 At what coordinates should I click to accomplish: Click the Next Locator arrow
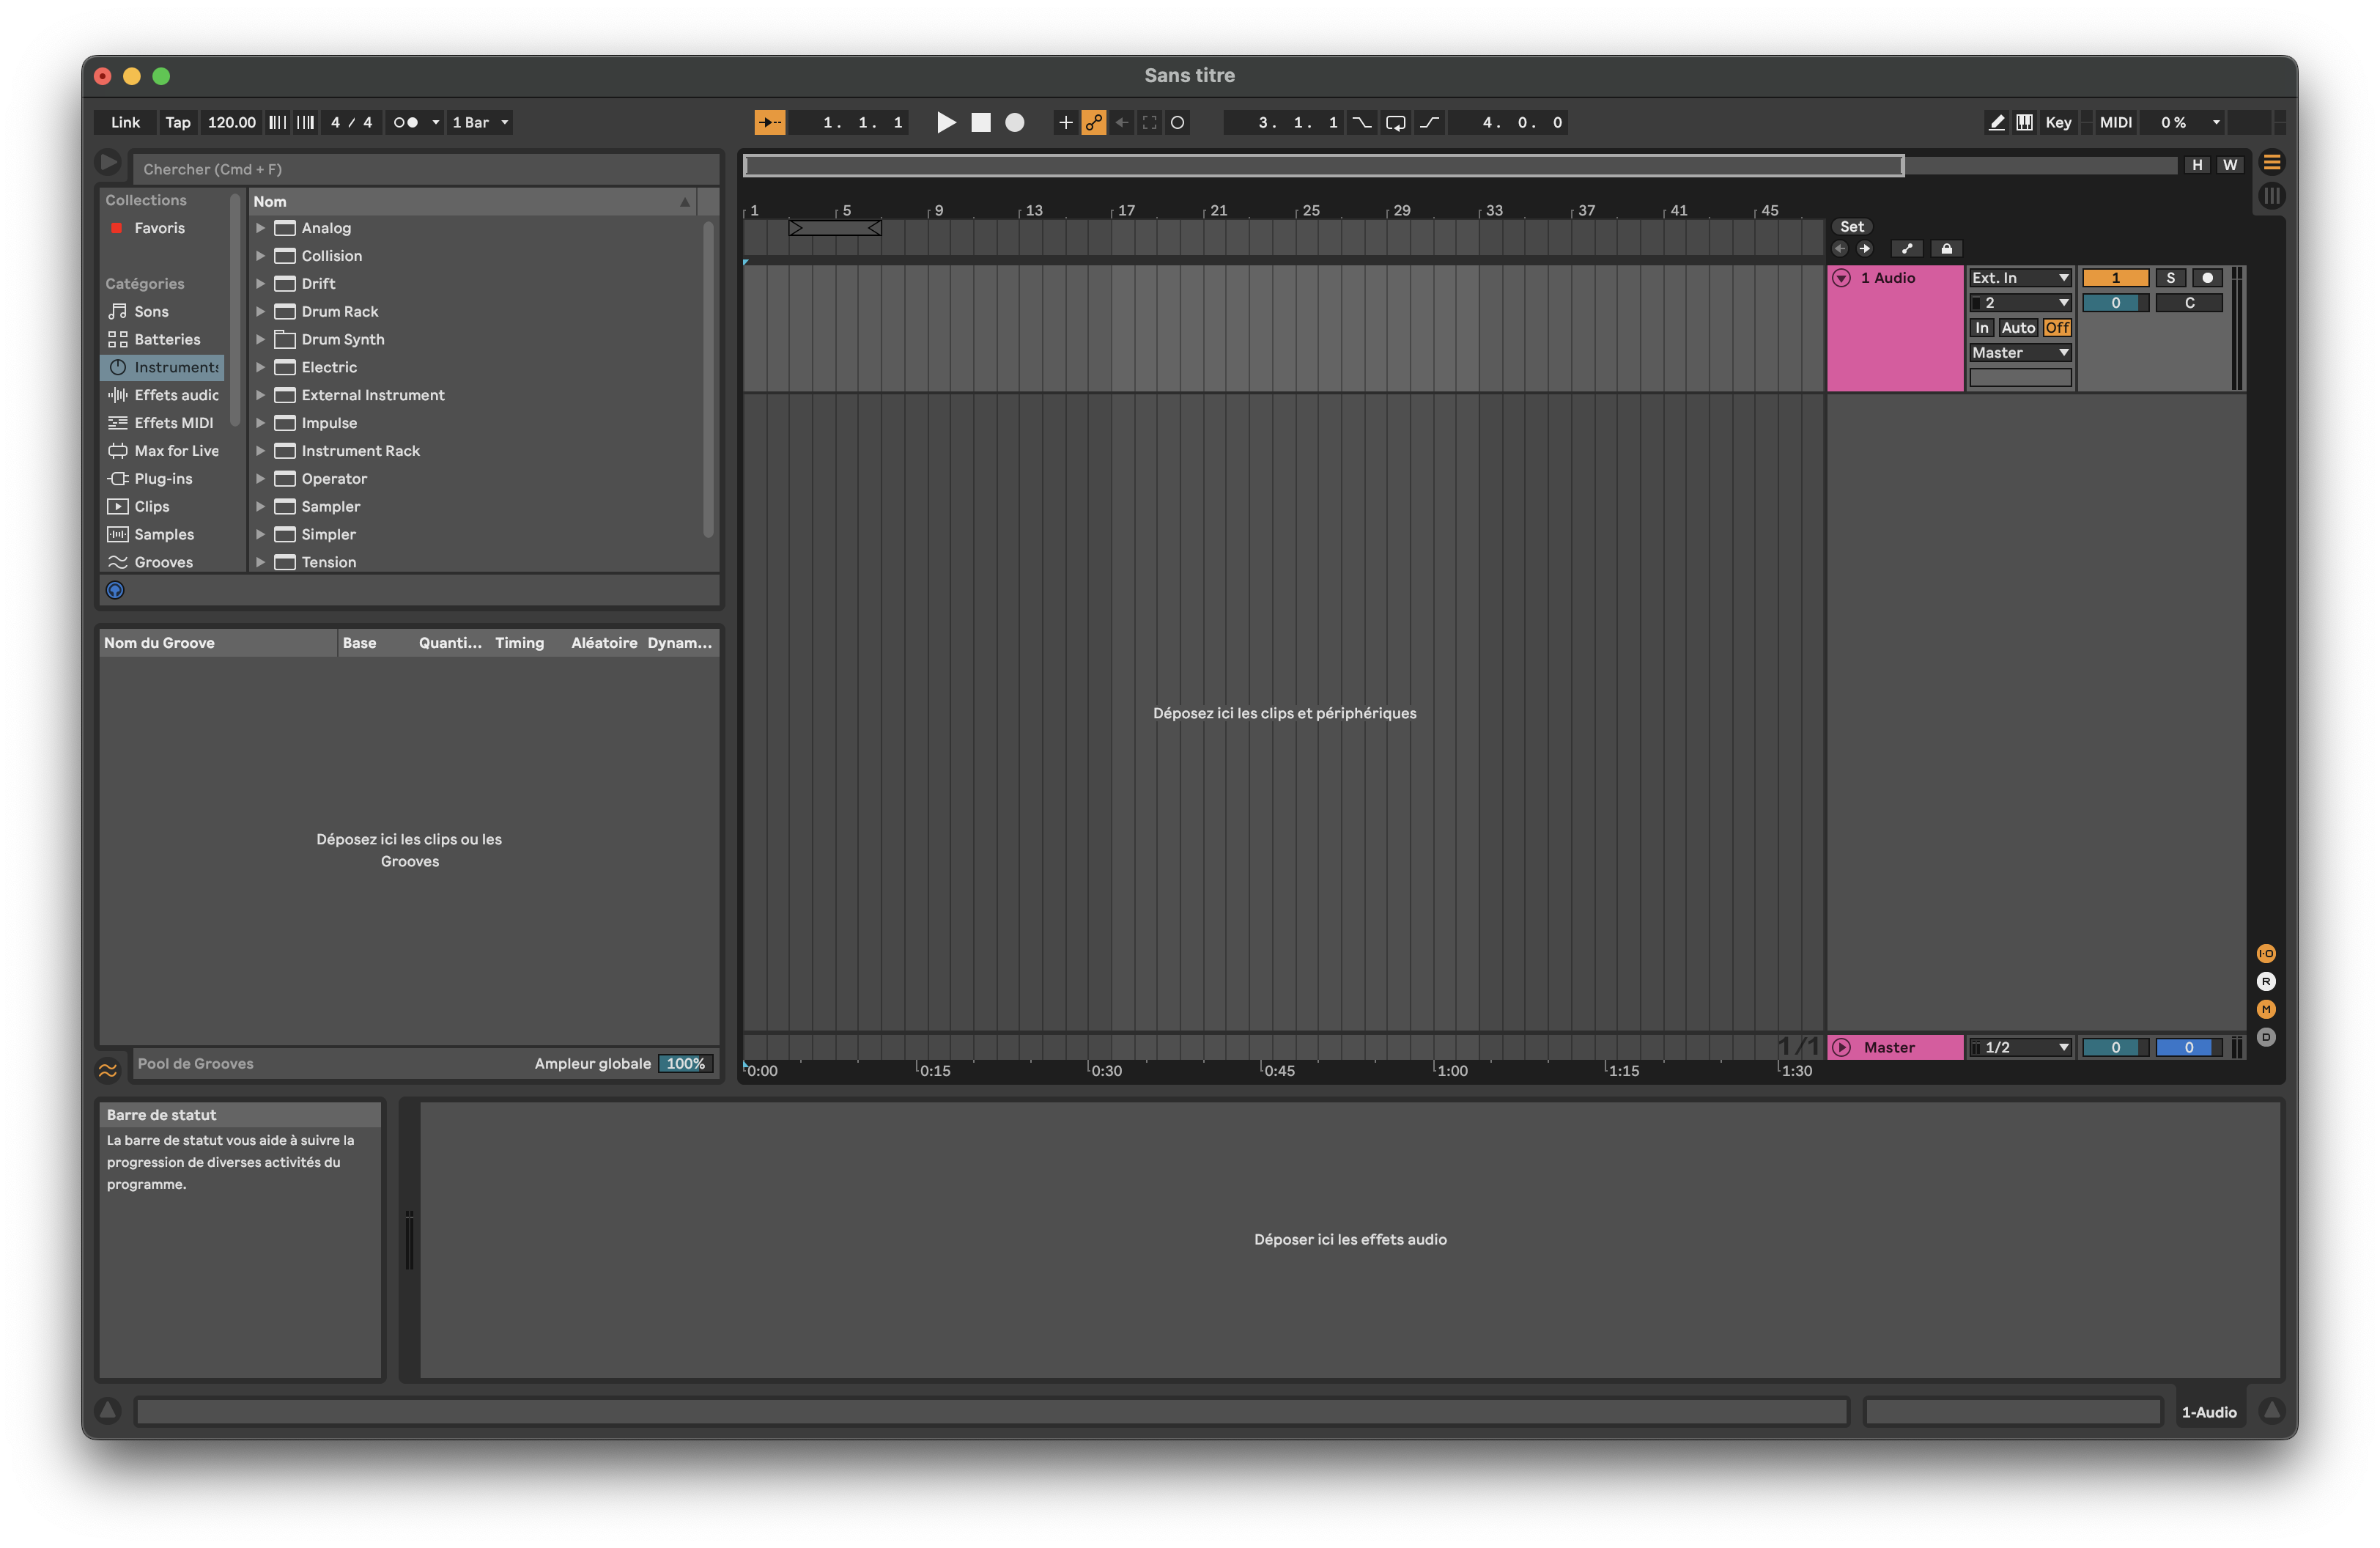(1864, 249)
